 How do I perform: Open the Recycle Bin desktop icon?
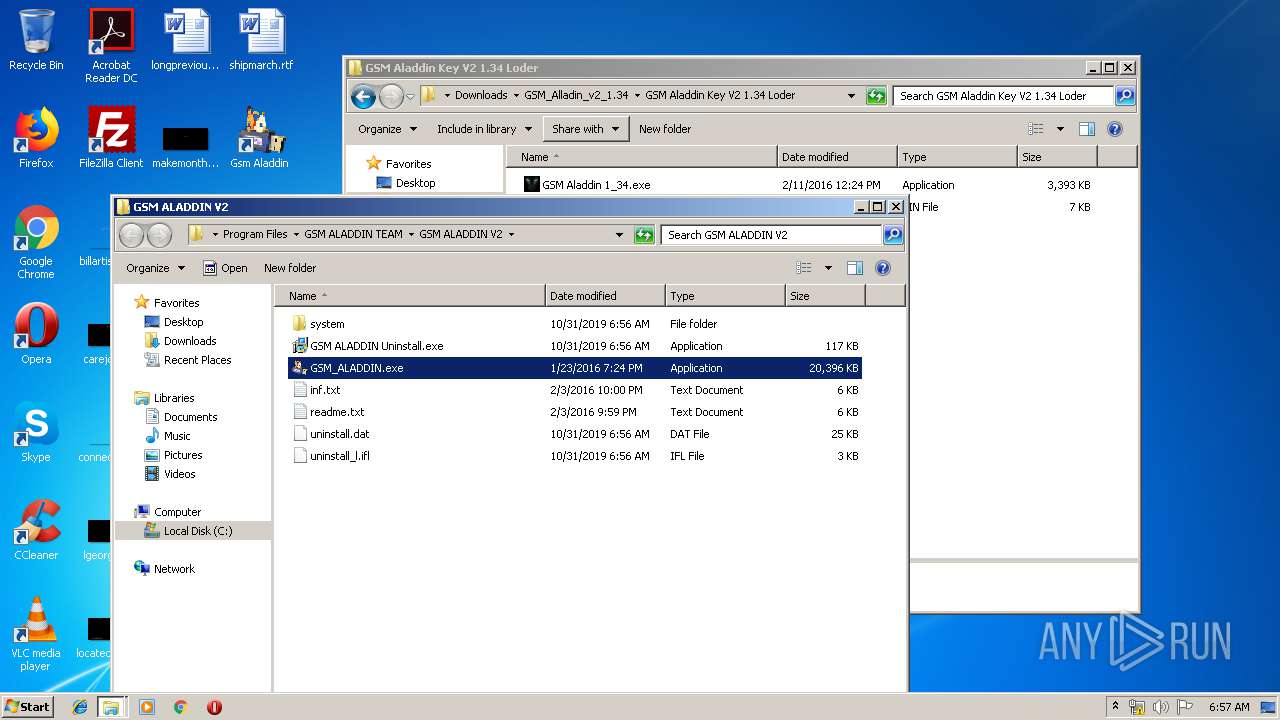36,42
